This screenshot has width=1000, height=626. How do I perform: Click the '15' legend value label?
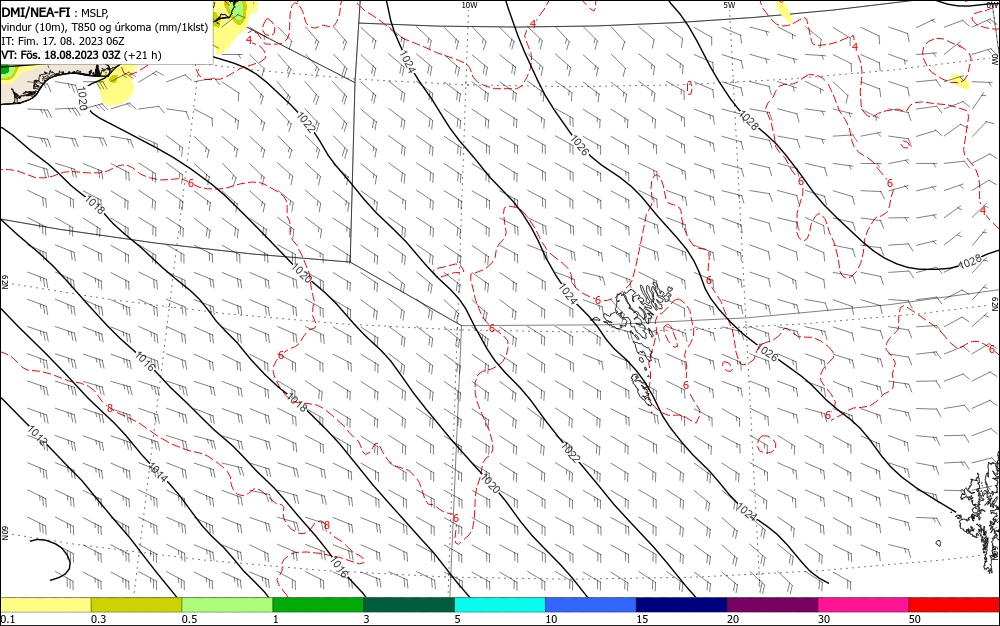coord(642,619)
